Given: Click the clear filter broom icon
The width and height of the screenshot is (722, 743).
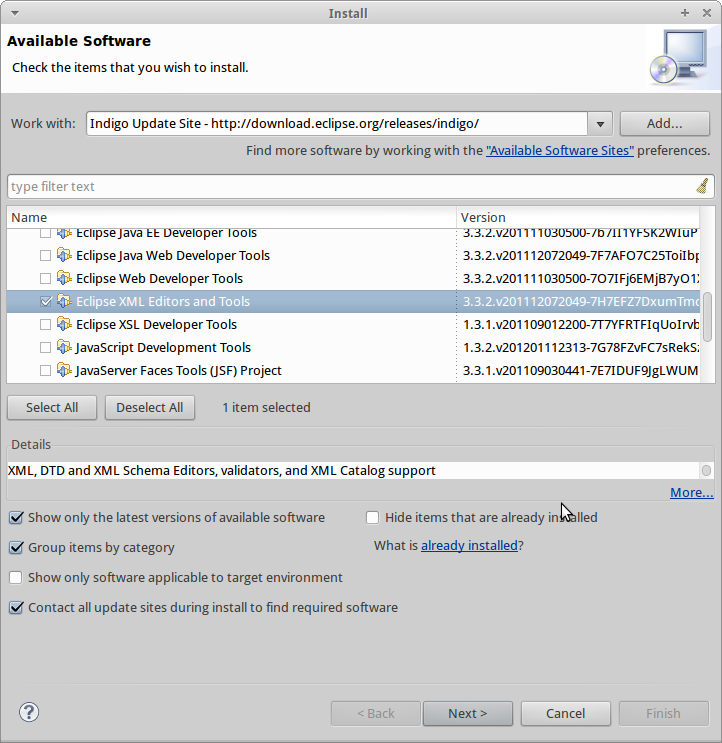Looking at the screenshot, I should tap(702, 186).
